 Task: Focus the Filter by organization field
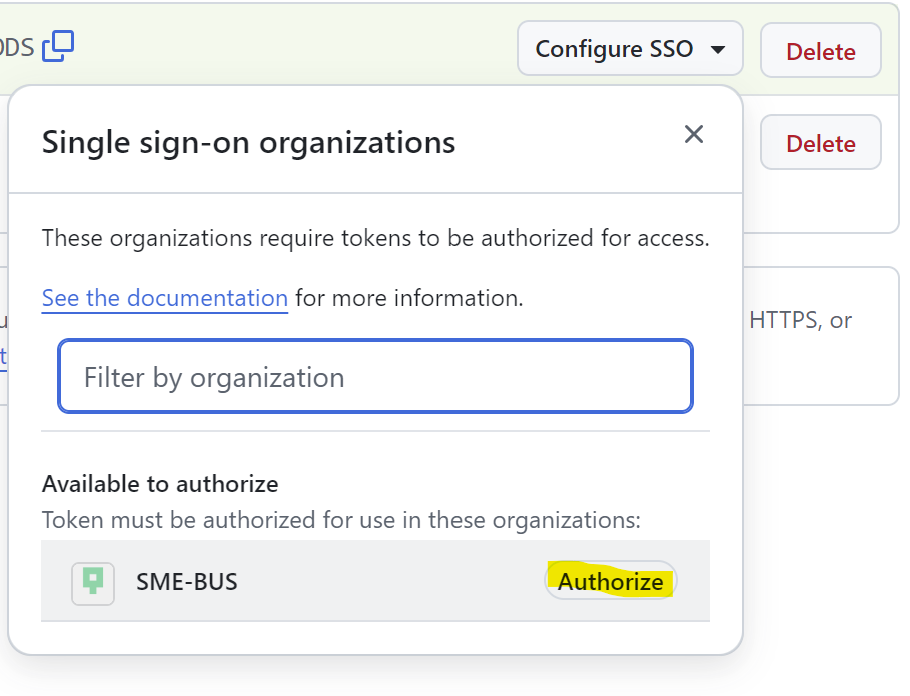375,376
